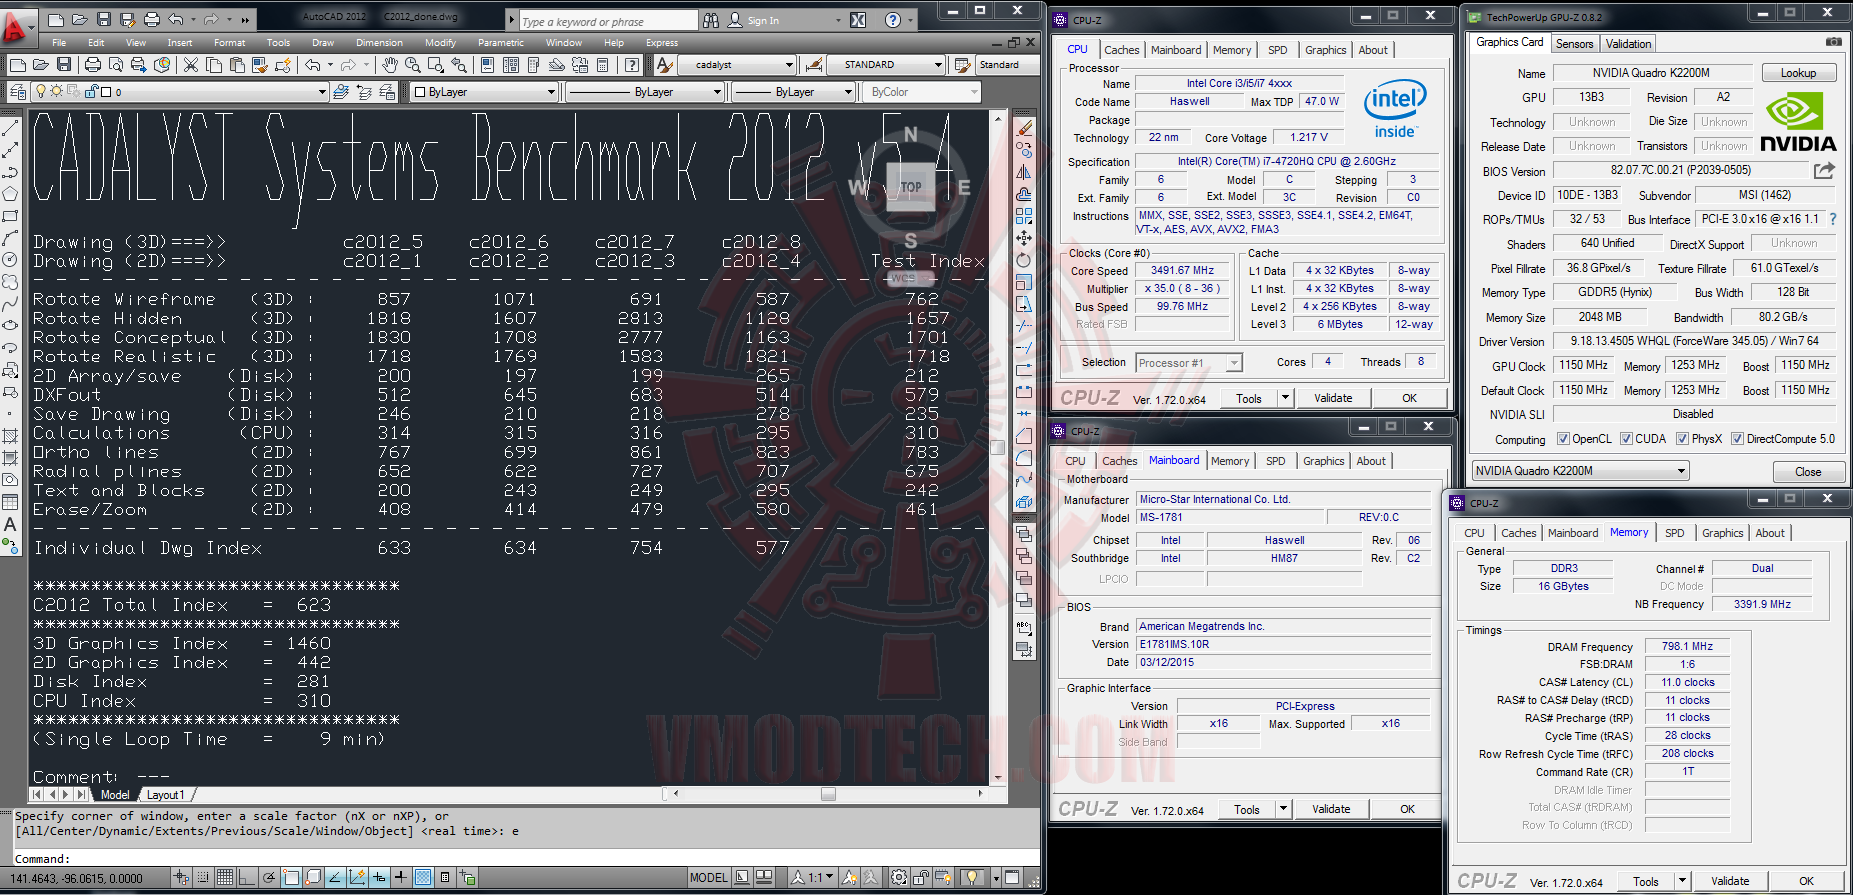Click the horizontal scrollbar thumb in drawing area
This screenshot has width=1853, height=895.
tap(828, 794)
